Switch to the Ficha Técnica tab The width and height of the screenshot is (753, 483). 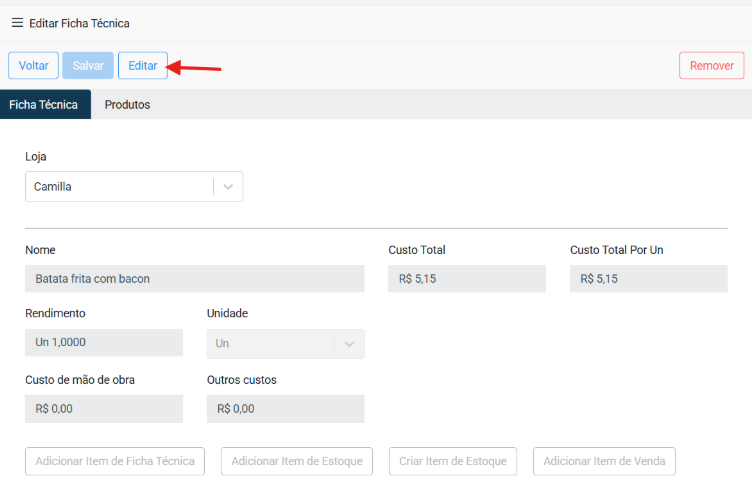(44, 105)
